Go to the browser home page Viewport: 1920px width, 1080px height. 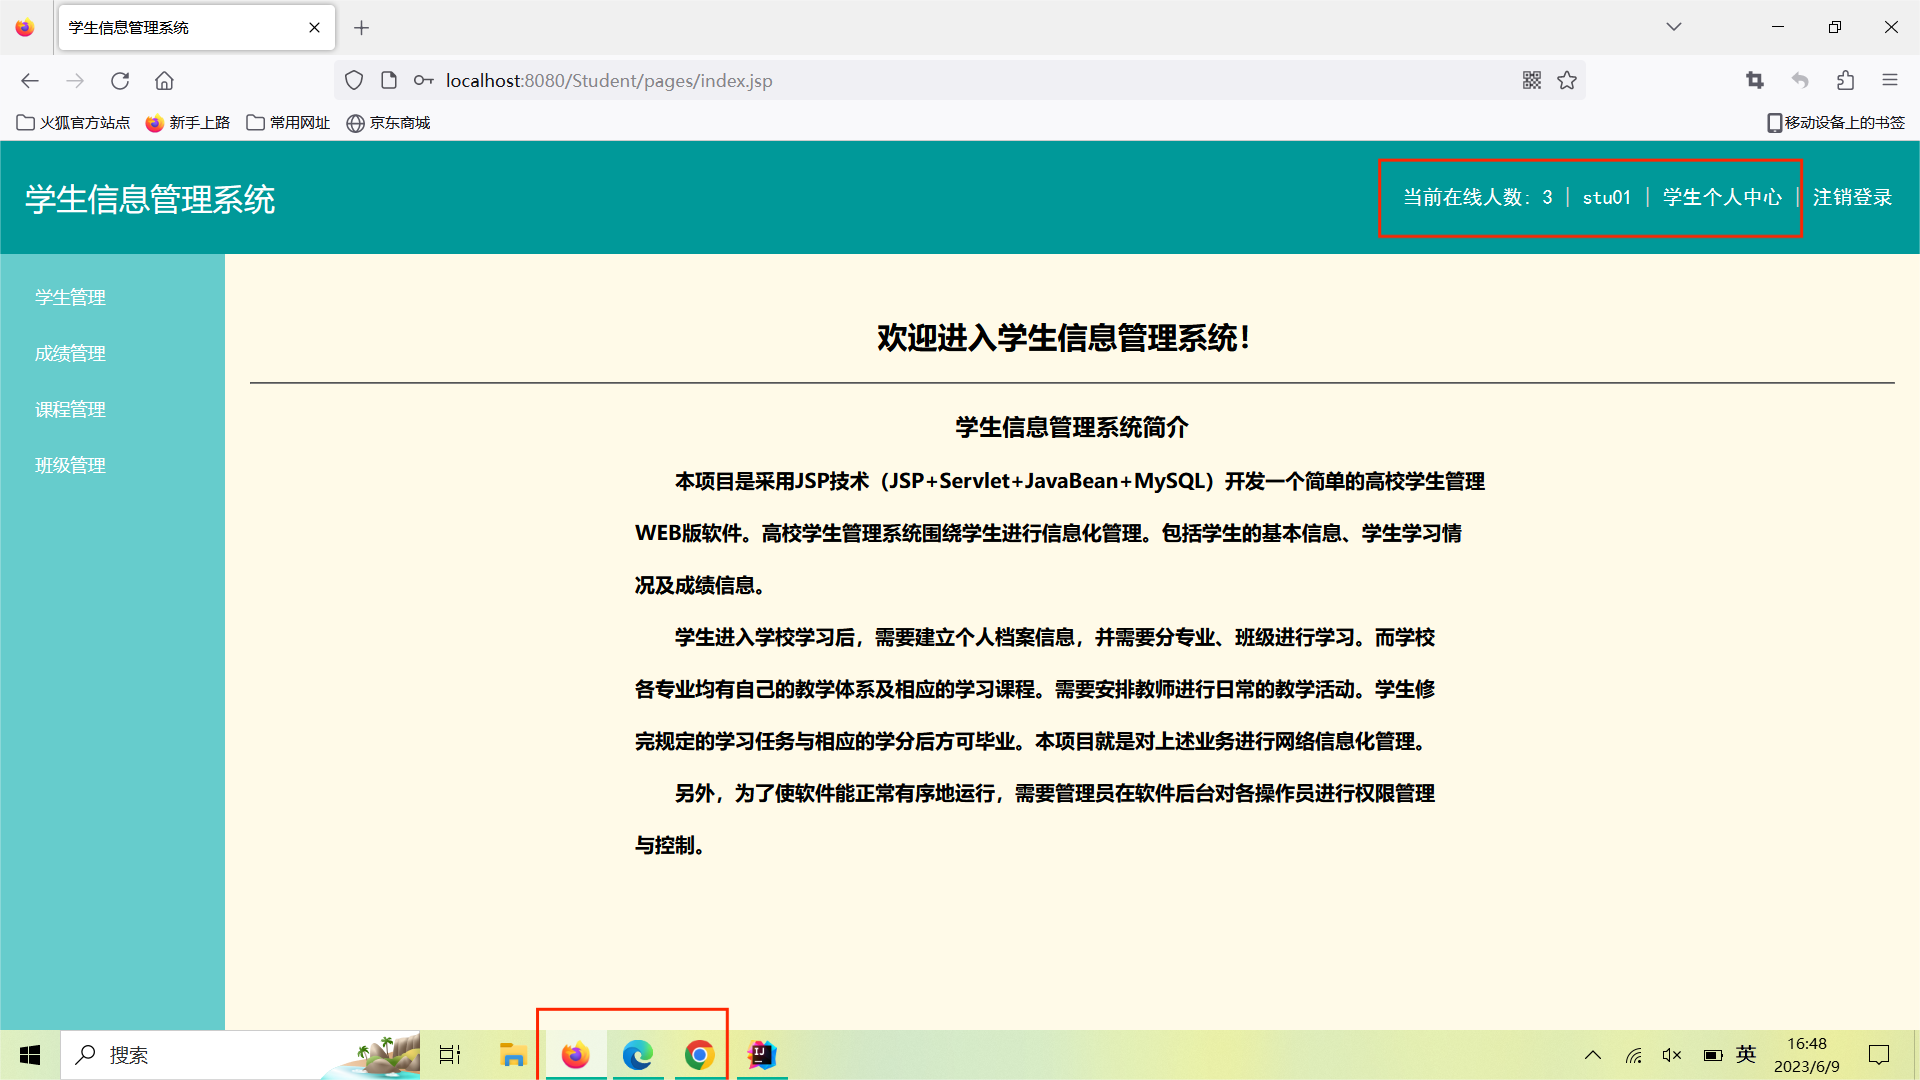[164, 80]
